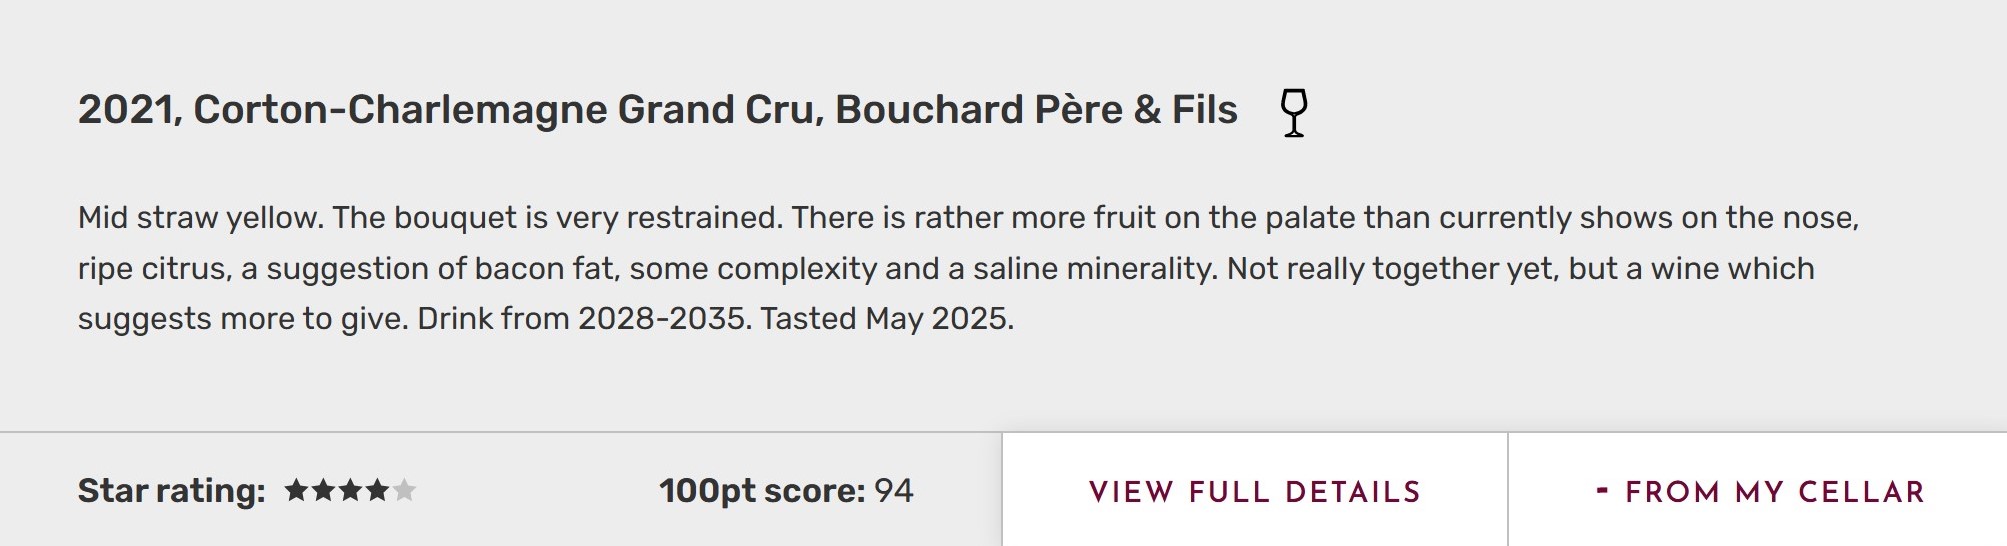Image resolution: width=2007 pixels, height=546 pixels.
Task: Click the first star in the rating
Action: (296, 490)
